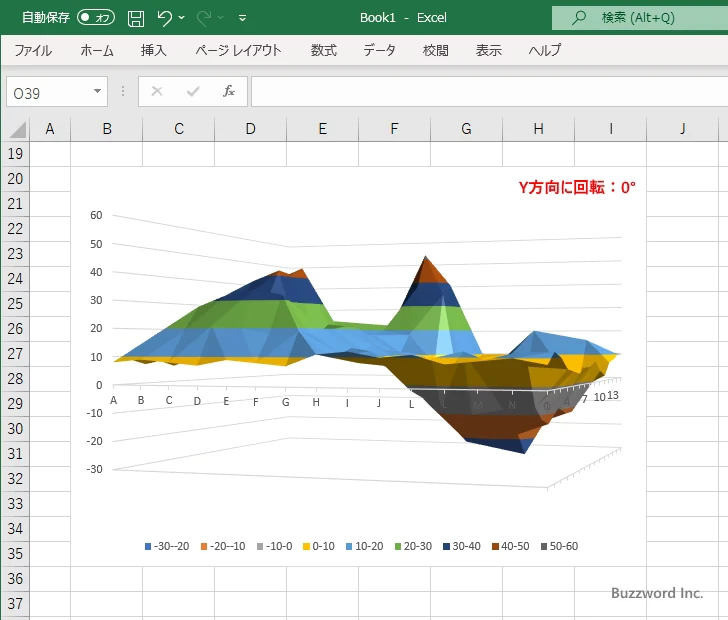
Task: Click the vertical axis label 60
Action: pyautogui.click(x=96, y=215)
